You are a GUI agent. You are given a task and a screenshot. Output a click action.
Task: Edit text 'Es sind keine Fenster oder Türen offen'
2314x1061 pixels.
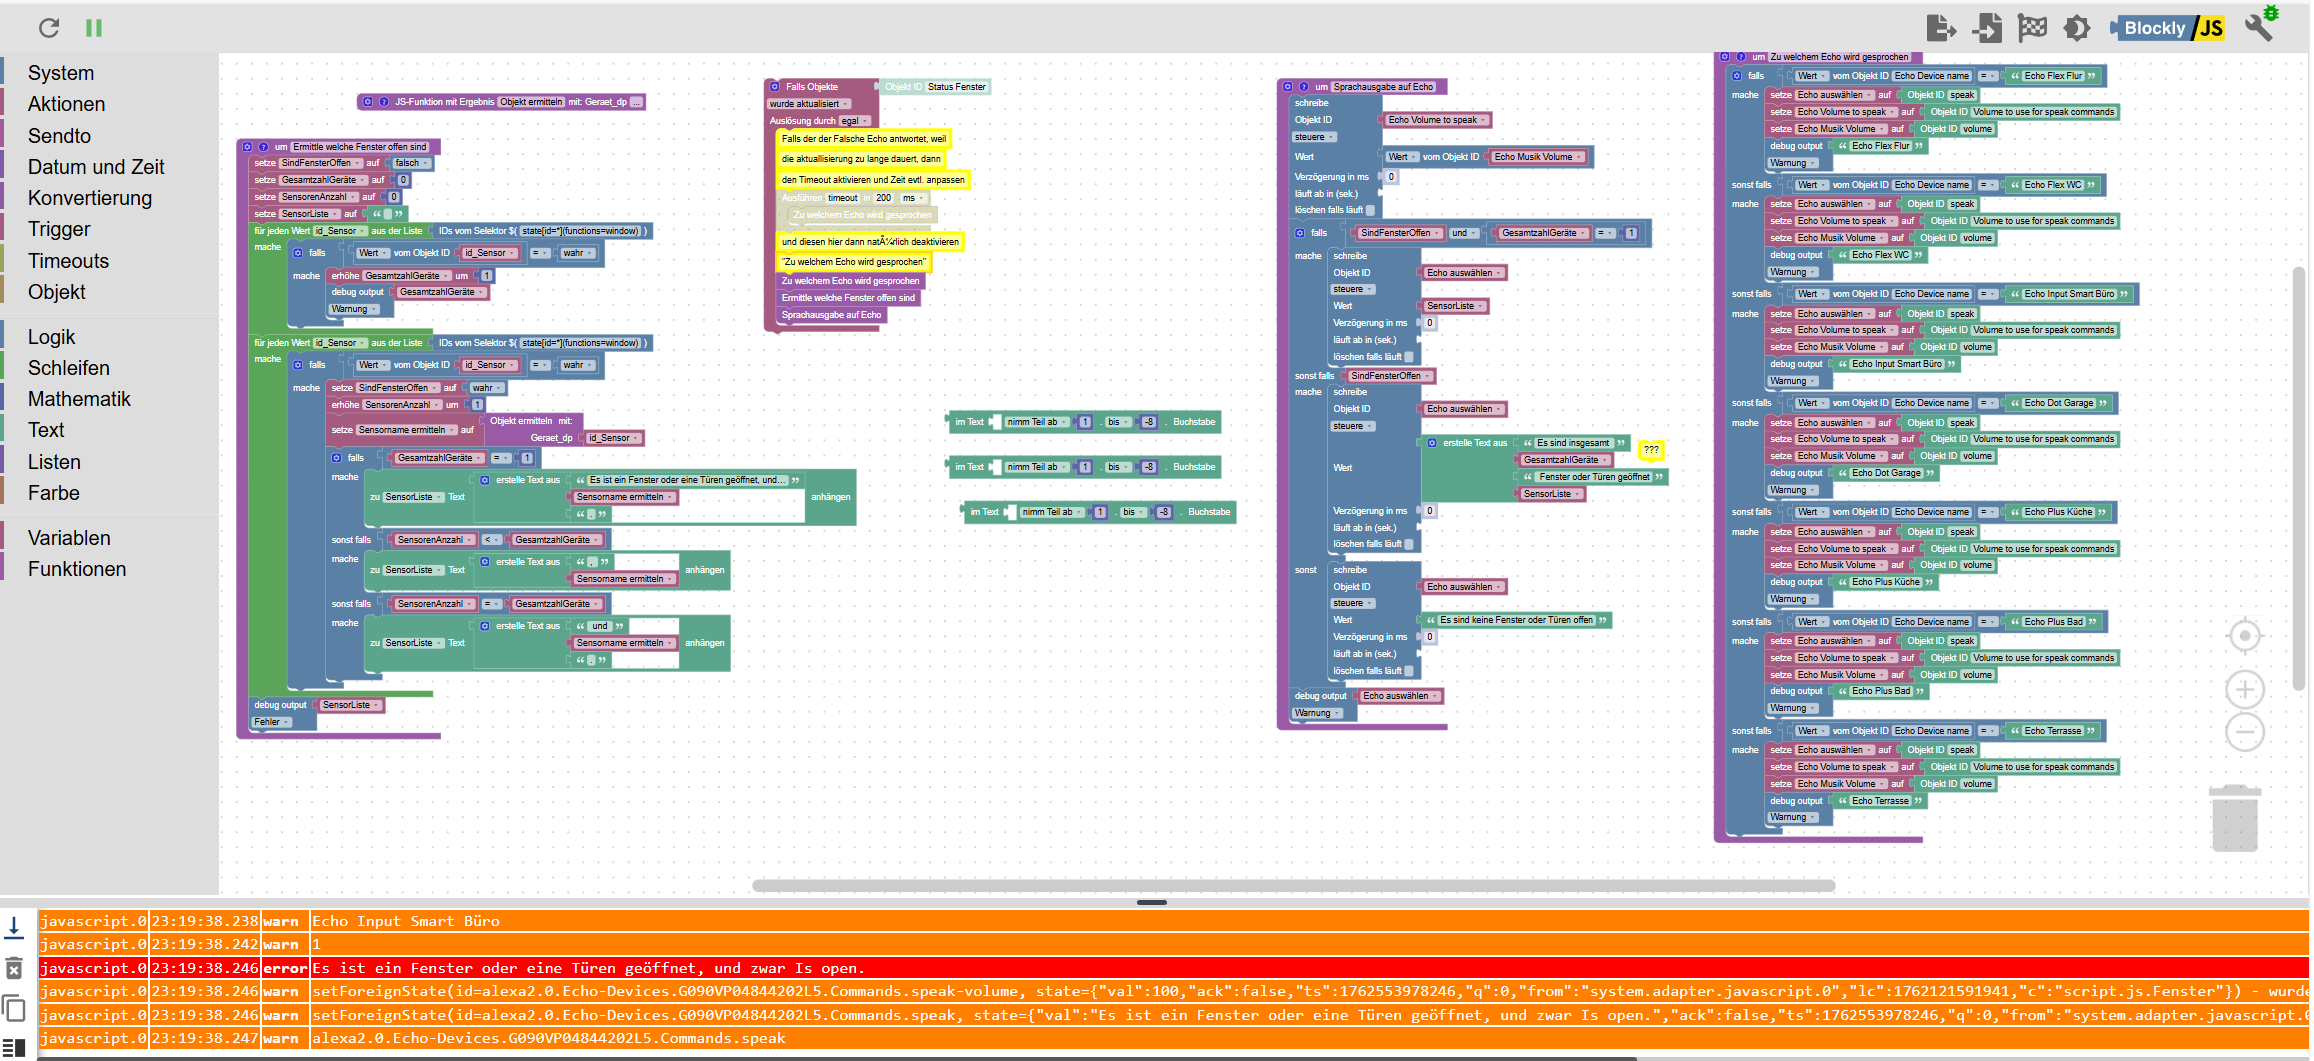pyautogui.click(x=1516, y=620)
